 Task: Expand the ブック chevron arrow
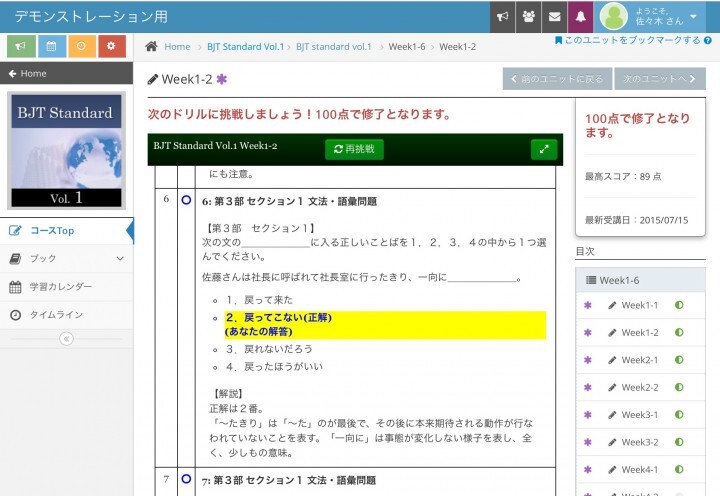(x=120, y=259)
